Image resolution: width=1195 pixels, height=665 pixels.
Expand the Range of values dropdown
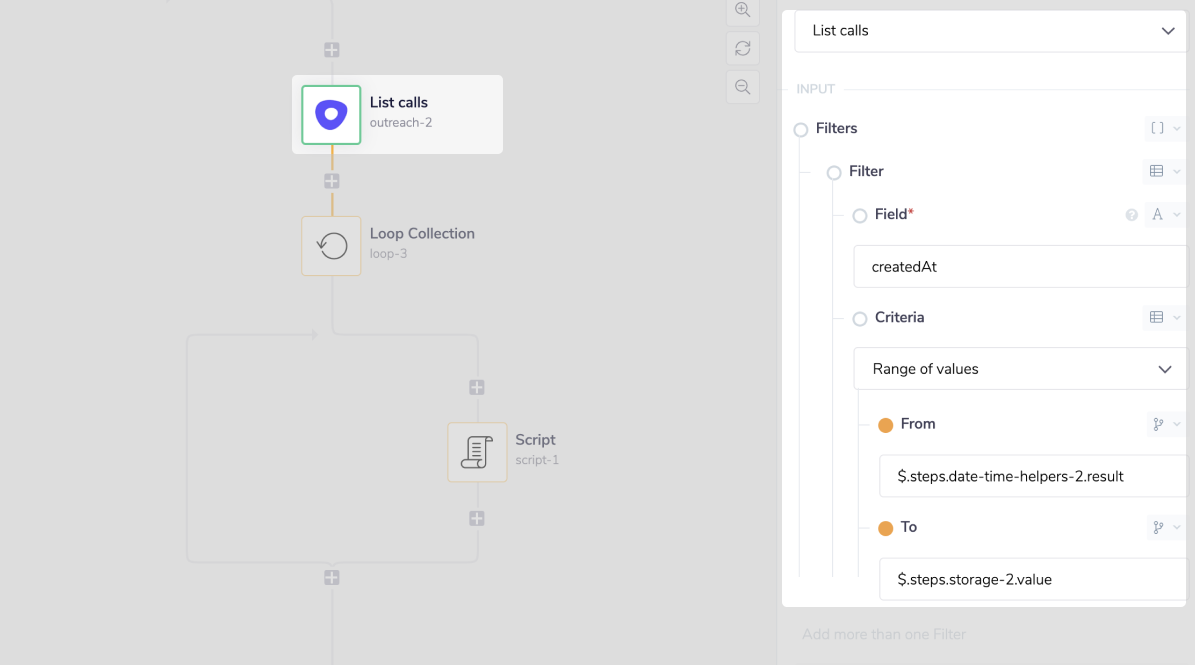coord(1020,369)
